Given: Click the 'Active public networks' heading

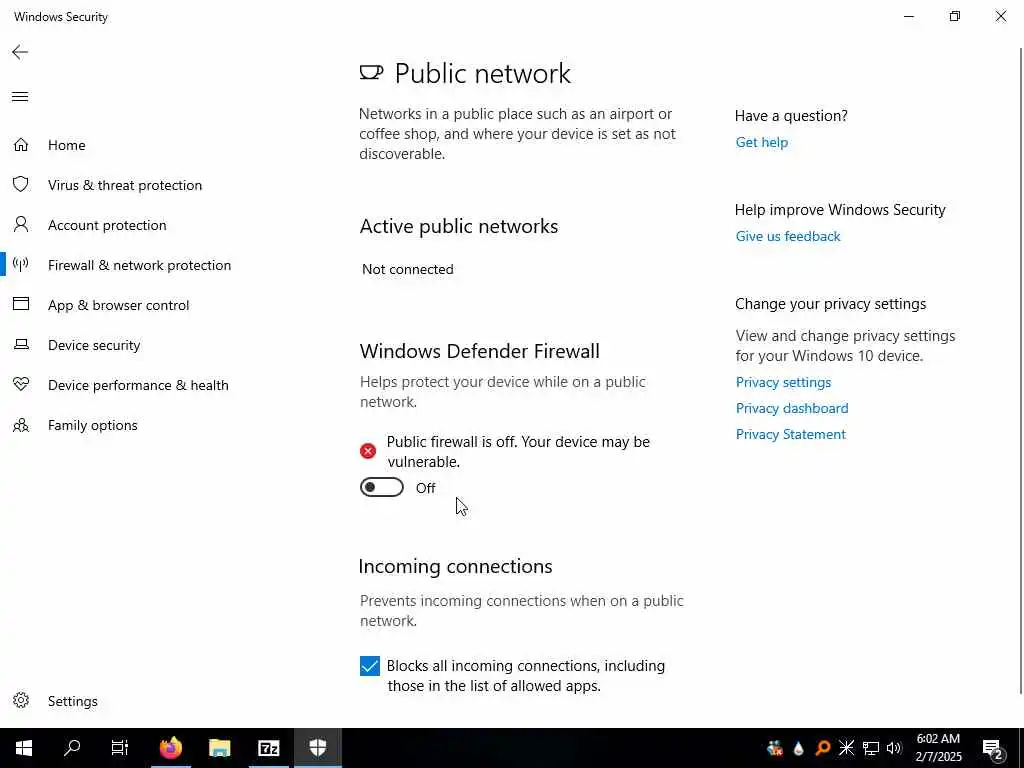Looking at the screenshot, I should click(458, 226).
